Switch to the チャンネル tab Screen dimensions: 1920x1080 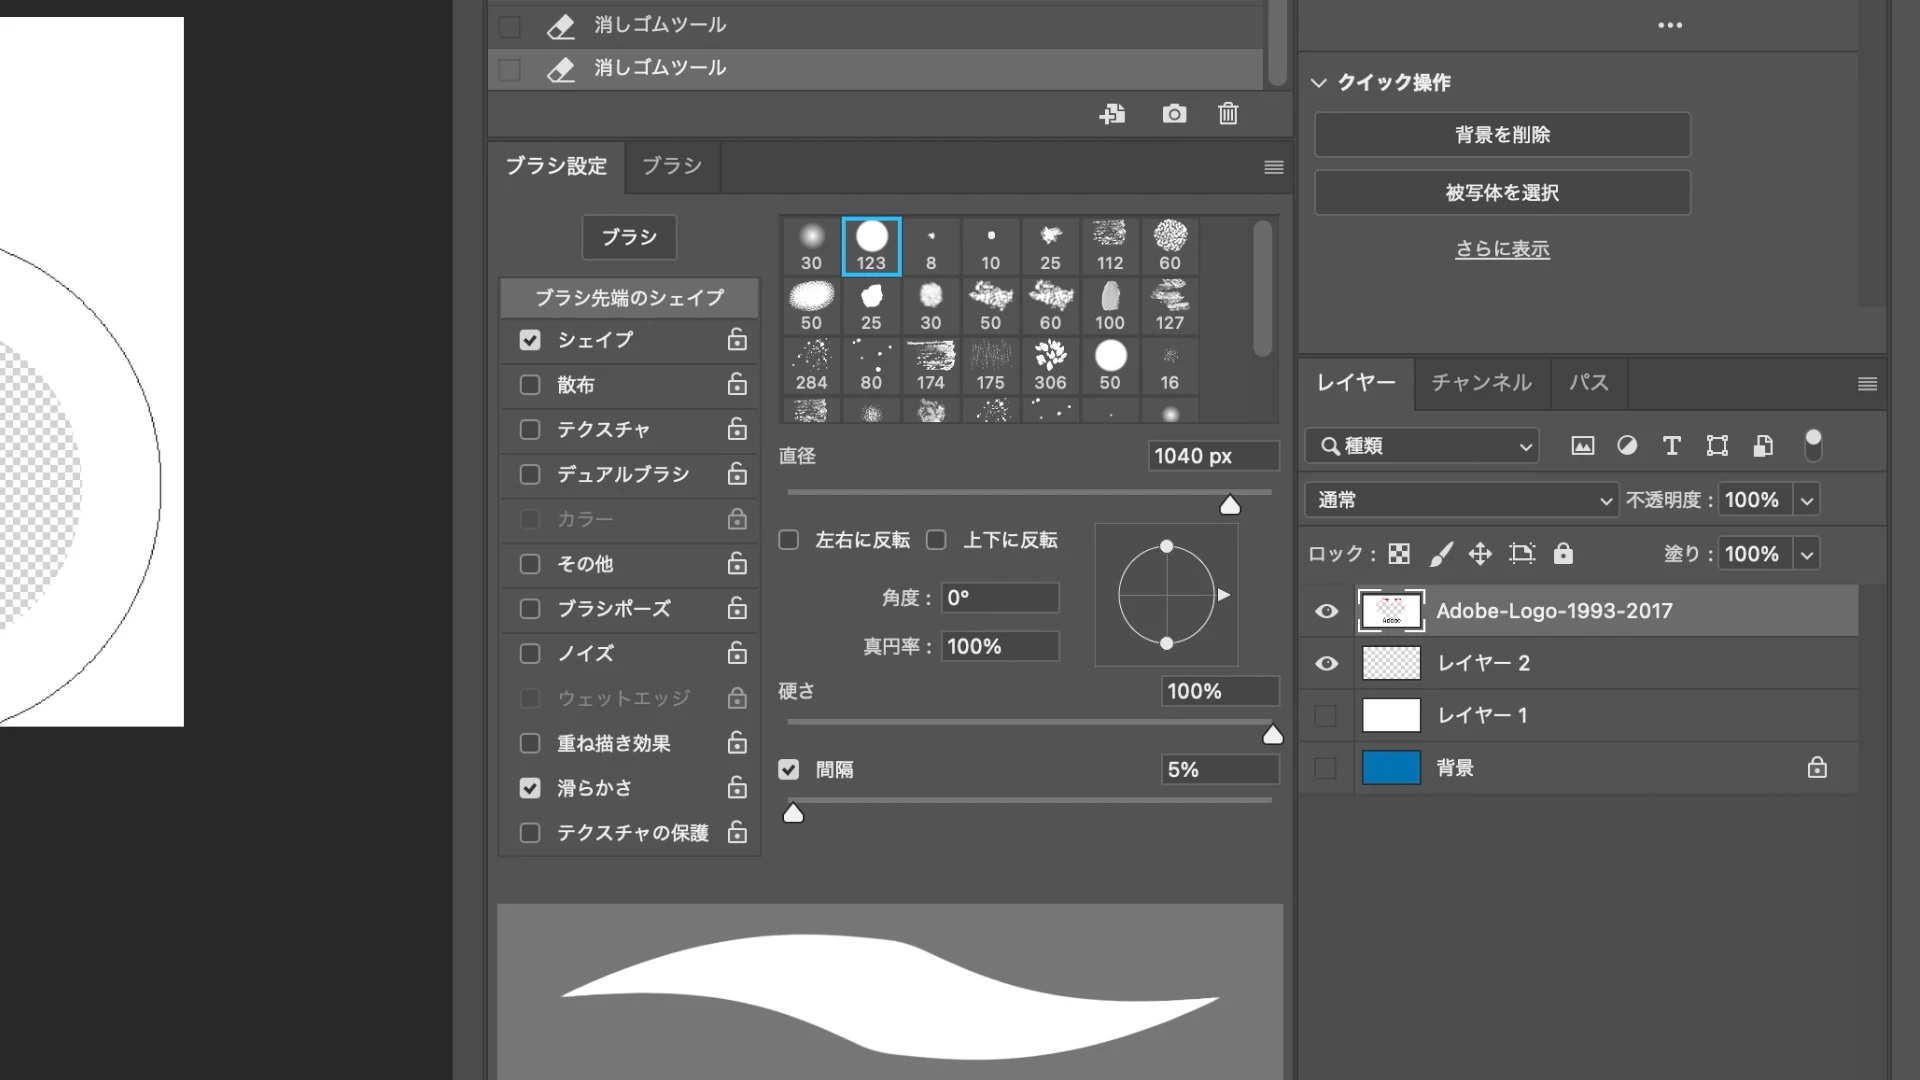[x=1481, y=383]
